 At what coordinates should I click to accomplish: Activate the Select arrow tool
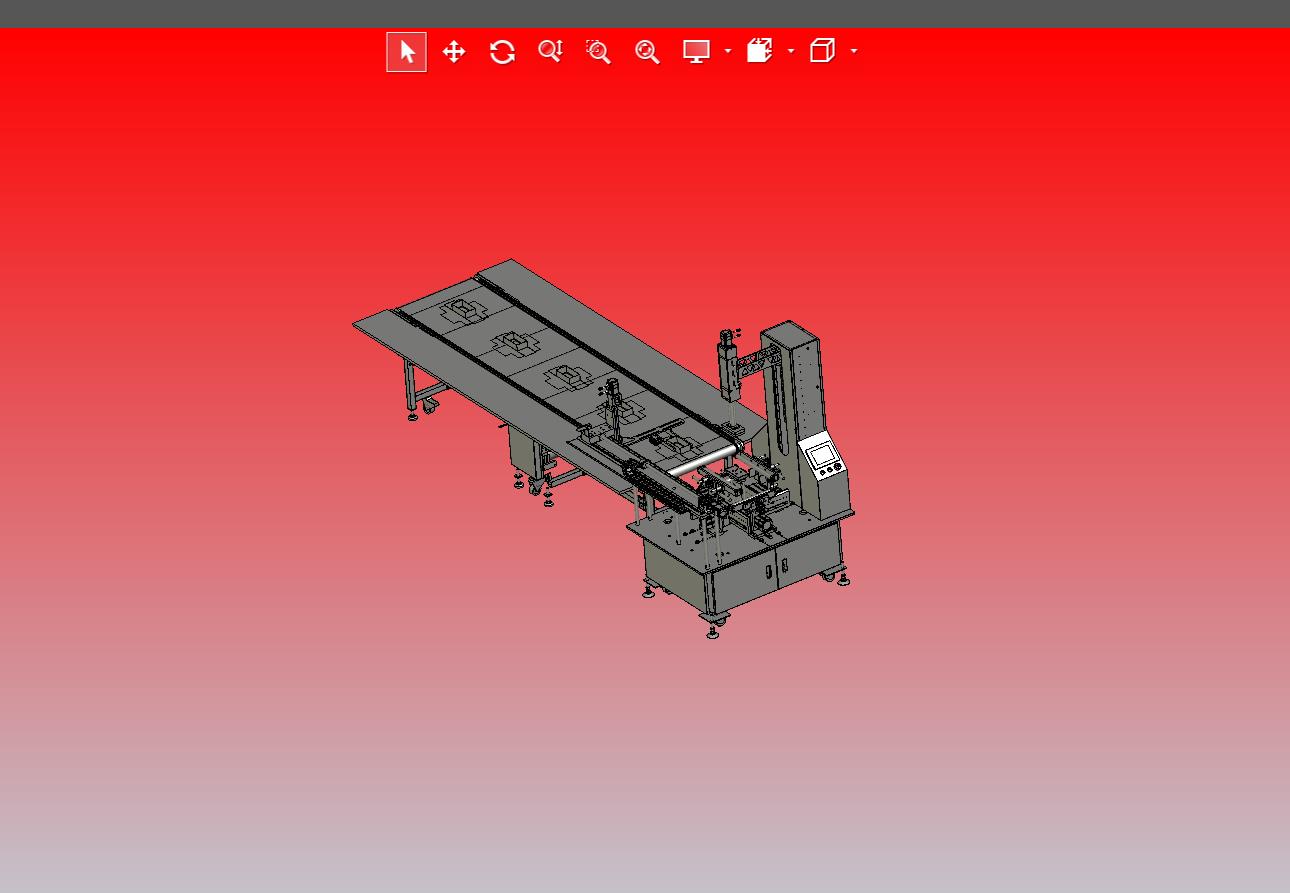(x=406, y=52)
